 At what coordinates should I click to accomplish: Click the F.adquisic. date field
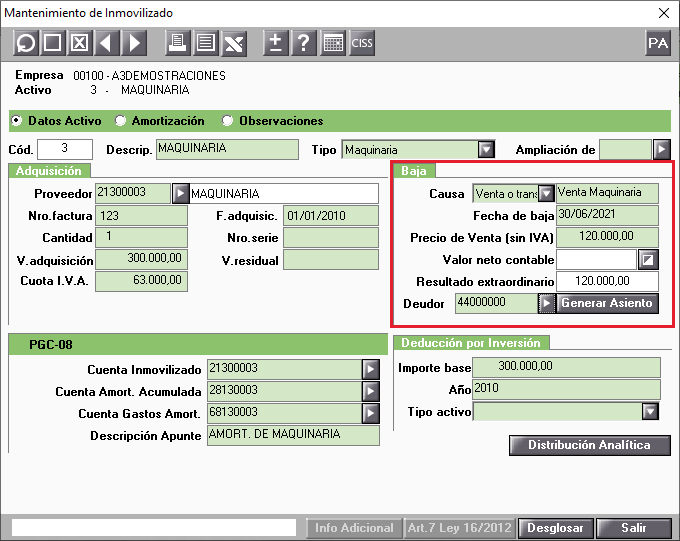coord(331,216)
